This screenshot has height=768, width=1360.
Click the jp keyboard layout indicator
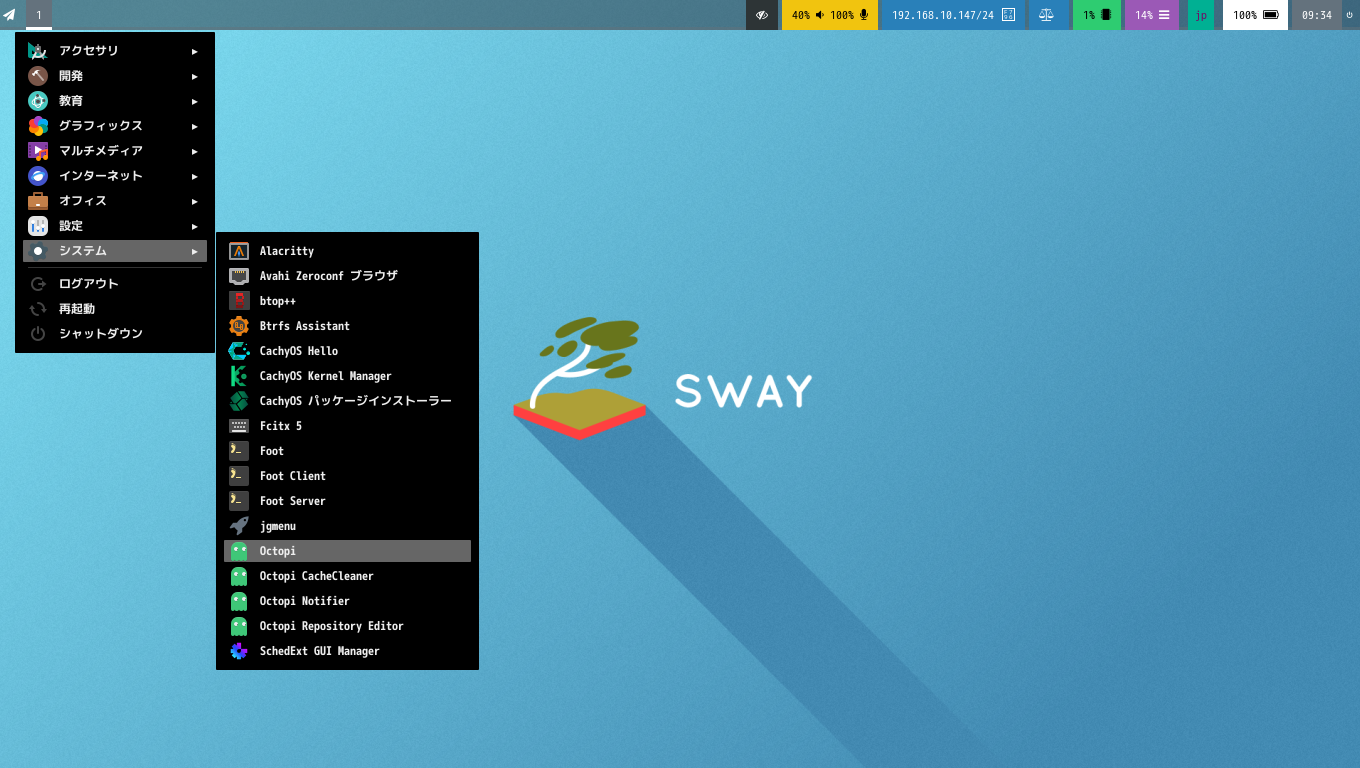[1201, 15]
